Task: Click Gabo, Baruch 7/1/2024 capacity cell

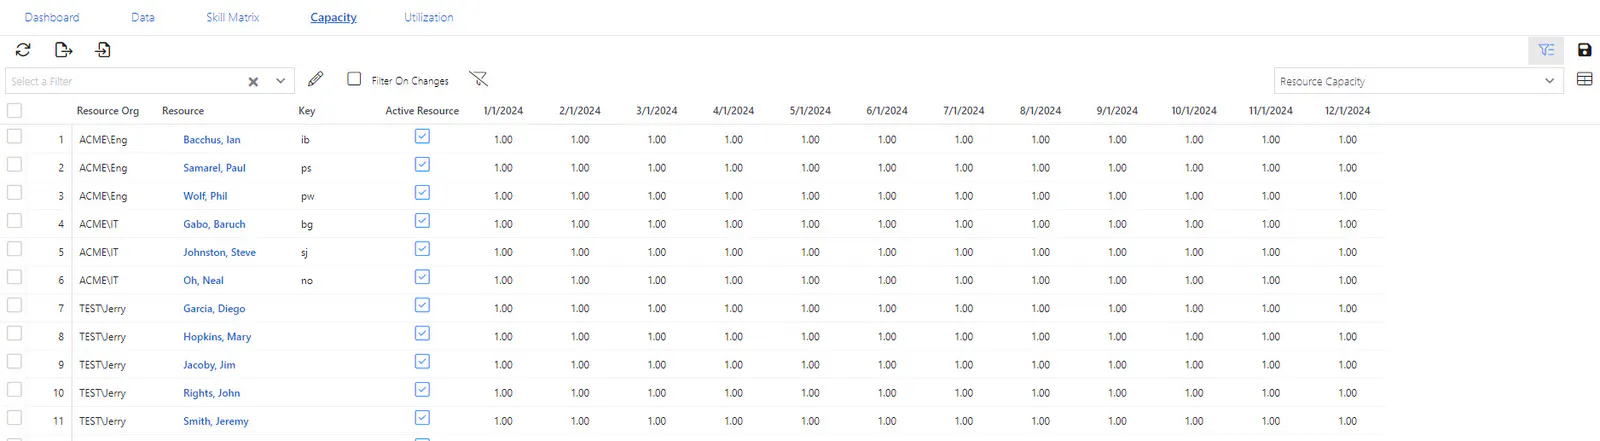Action: (964, 224)
